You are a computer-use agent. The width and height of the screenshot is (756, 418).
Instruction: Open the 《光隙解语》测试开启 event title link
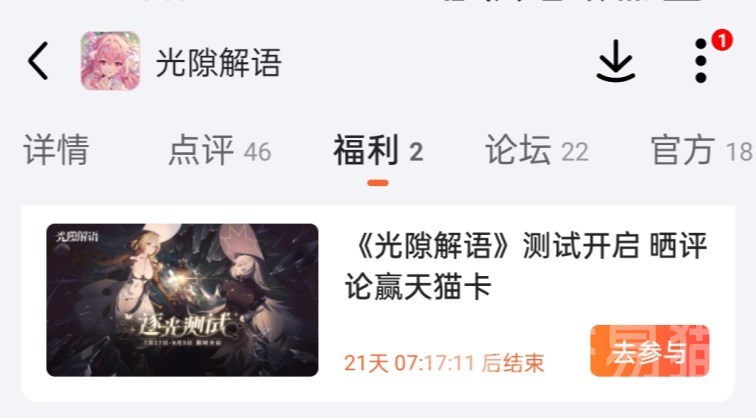[526, 266]
